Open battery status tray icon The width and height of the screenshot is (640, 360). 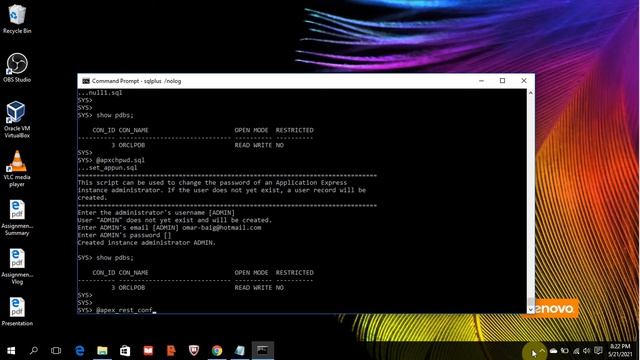point(565,351)
